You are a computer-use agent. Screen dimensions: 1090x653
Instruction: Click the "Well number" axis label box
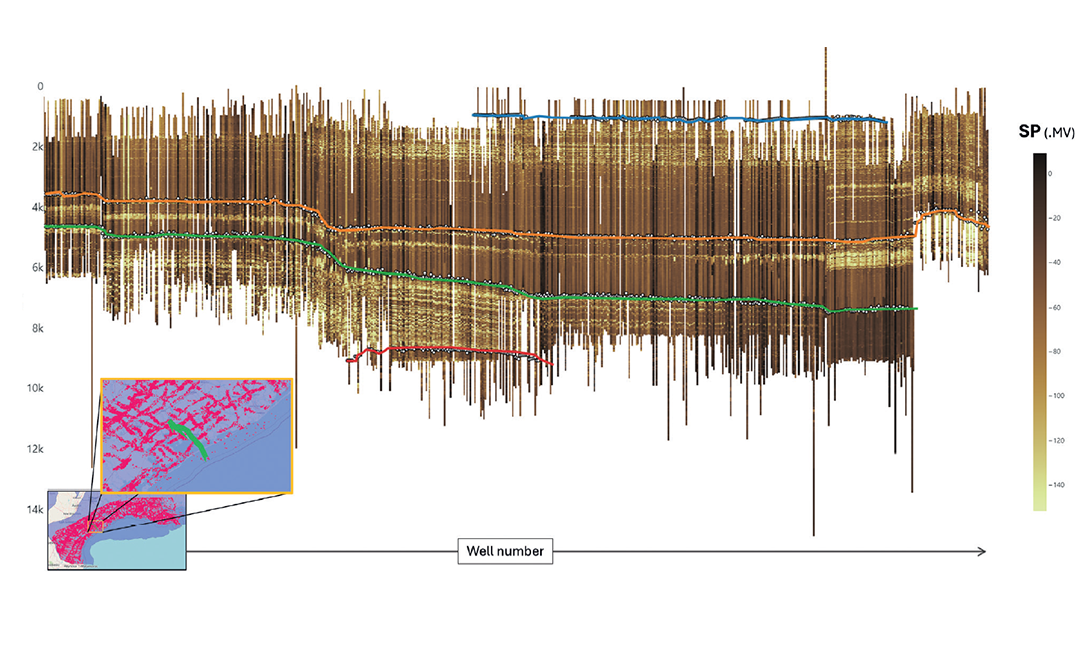tap(505, 551)
